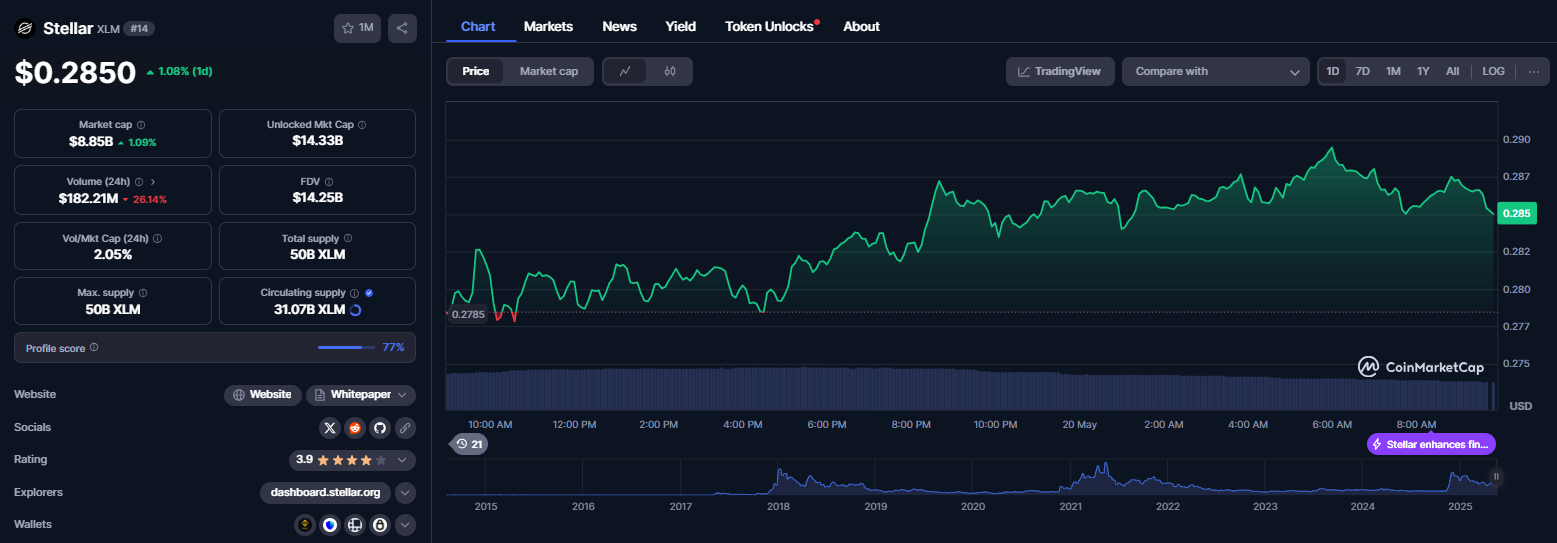
Task: Open TradingView chart button
Action: [x=1060, y=71]
